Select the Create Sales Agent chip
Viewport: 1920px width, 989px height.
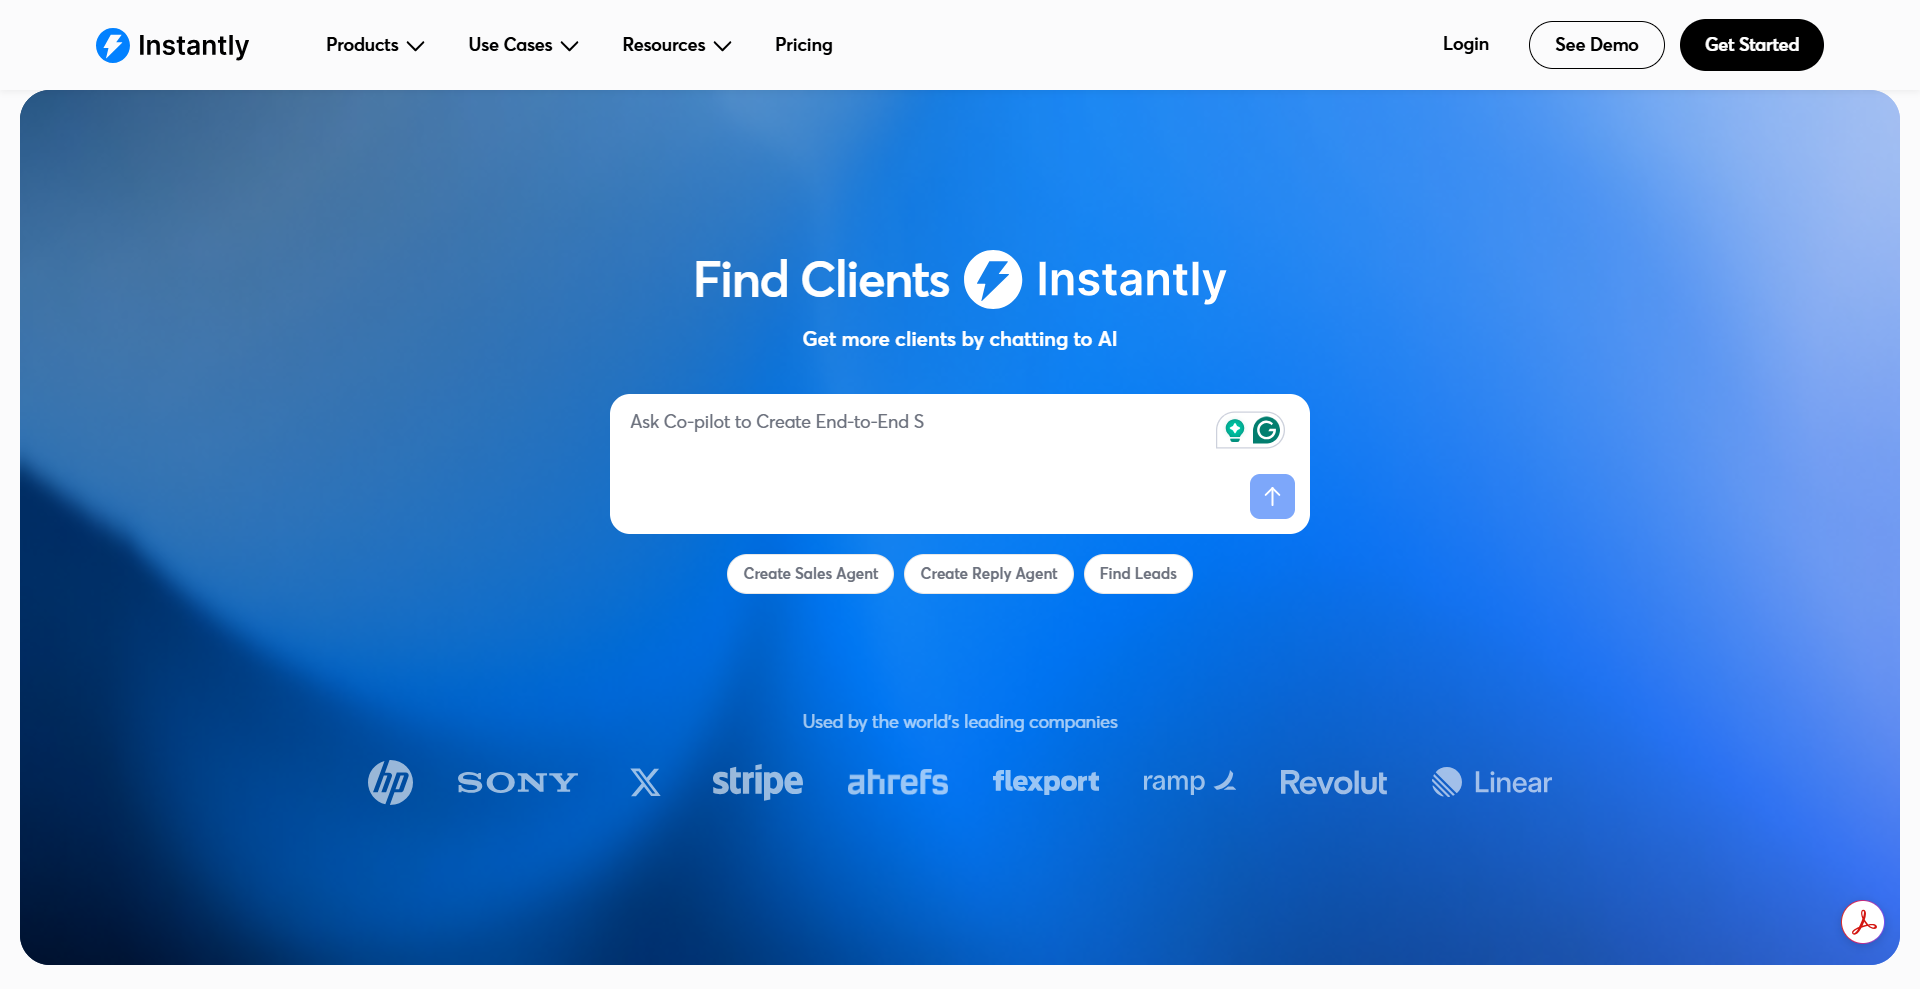click(810, 574)
